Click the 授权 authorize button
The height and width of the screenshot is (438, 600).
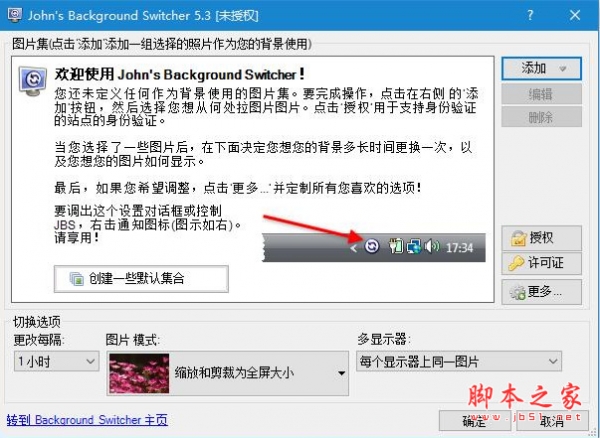point(541,238)
